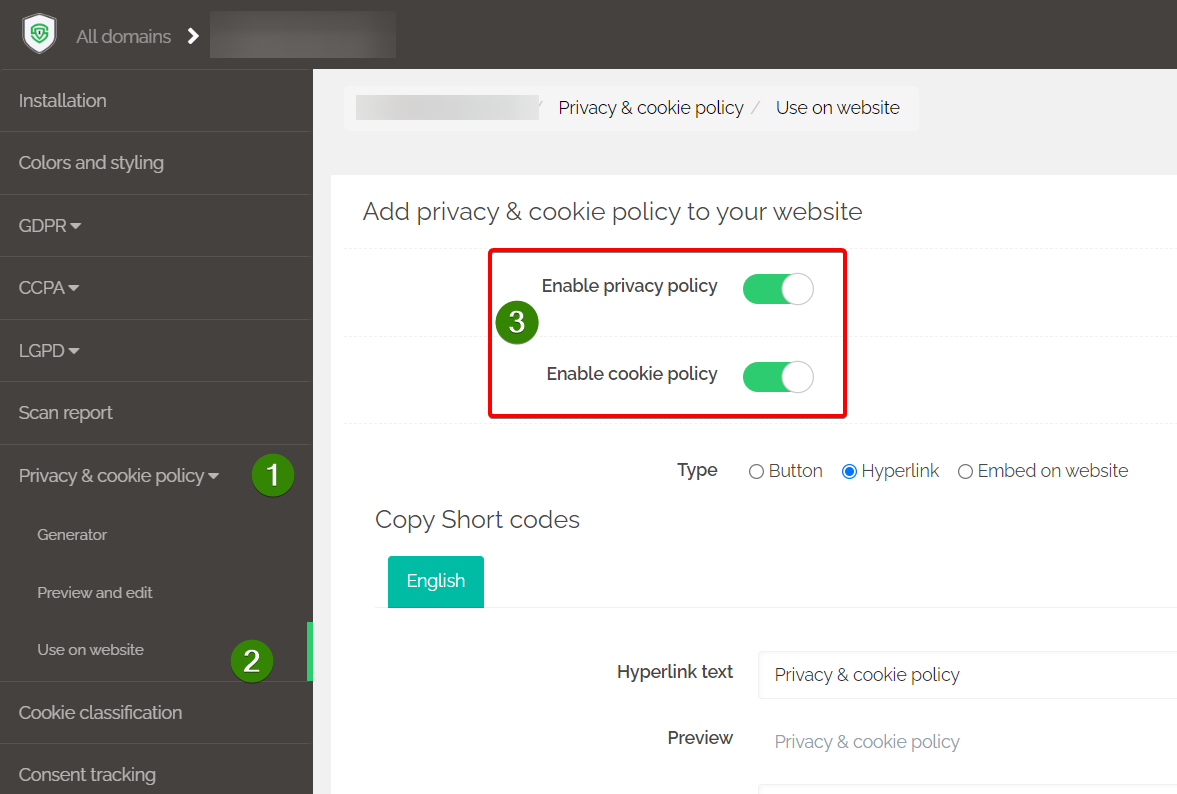Select the Button radio option
Image resolution: width=1177 pixels, height=794 pixels.
[757, 470]
